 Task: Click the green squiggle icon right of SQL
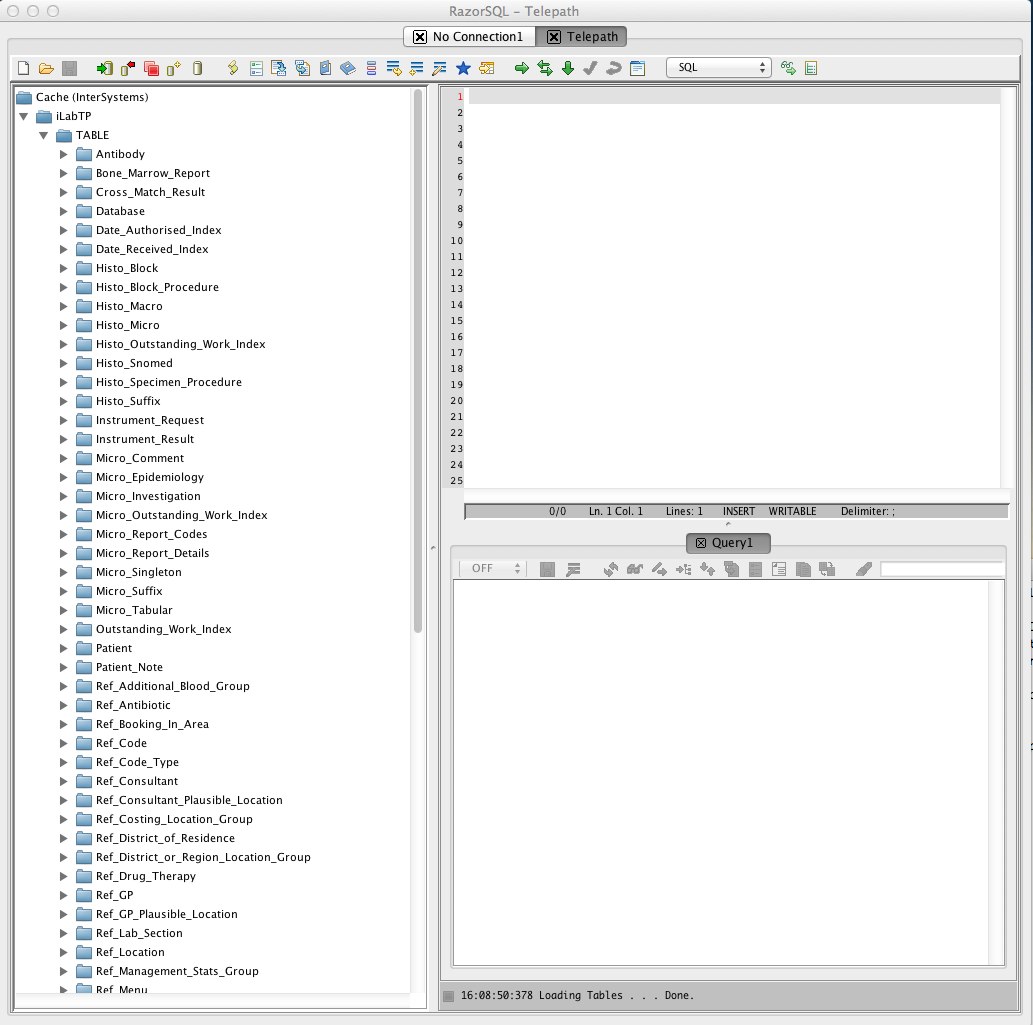pyautogui.click(x=788, y=68)
